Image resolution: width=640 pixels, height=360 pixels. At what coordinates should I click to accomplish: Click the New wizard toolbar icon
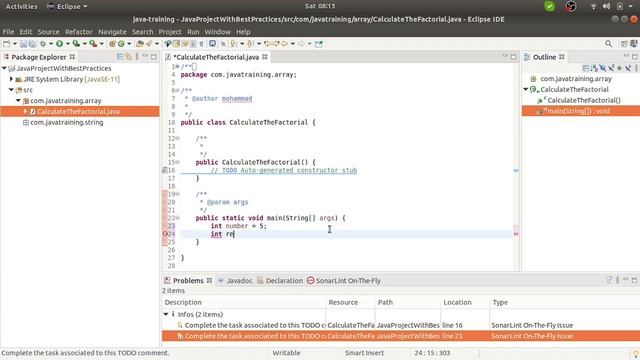pos(6,44)
